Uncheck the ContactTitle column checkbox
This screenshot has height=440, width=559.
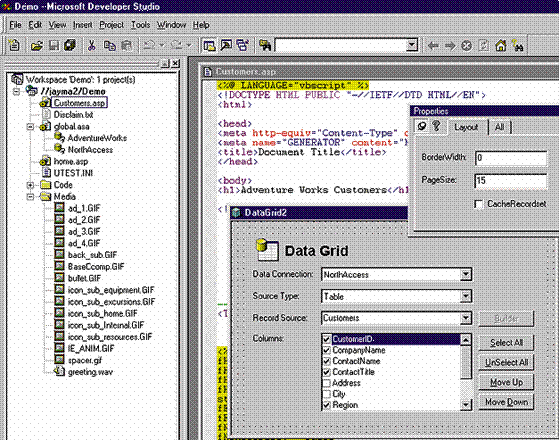click(326, 372)
